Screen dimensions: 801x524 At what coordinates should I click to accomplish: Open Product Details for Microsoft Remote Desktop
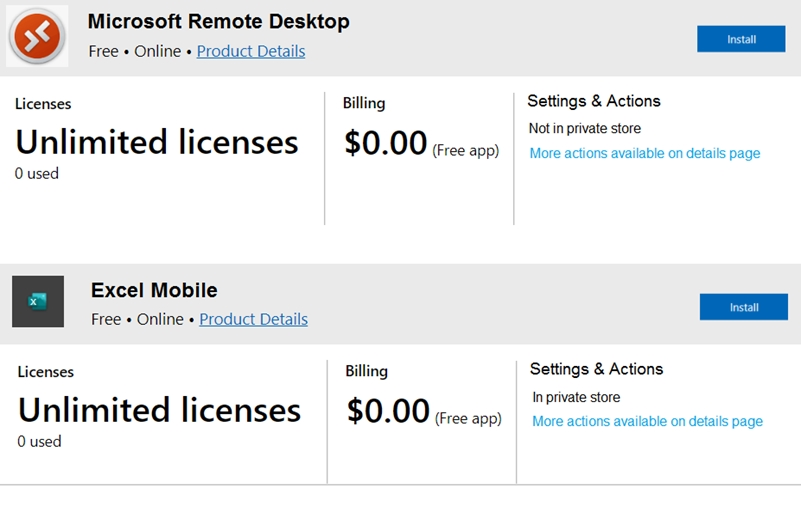pyautogui.click(x=251, y=51)
